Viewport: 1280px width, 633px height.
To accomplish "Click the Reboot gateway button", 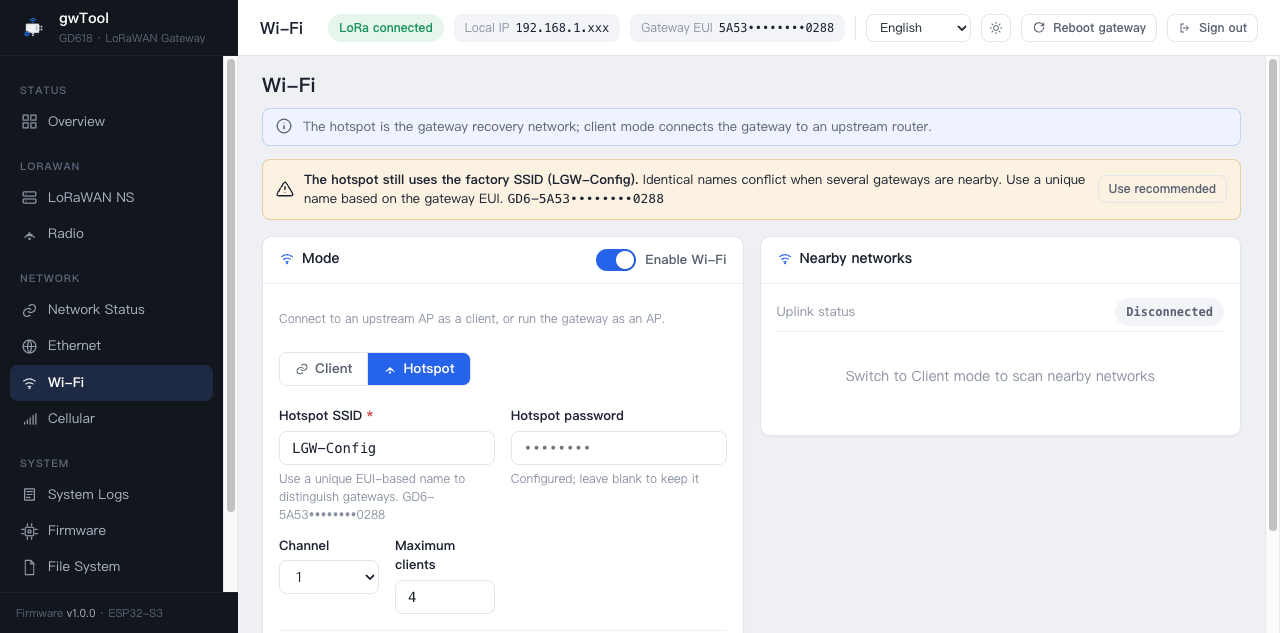I will coord(1089,28).
